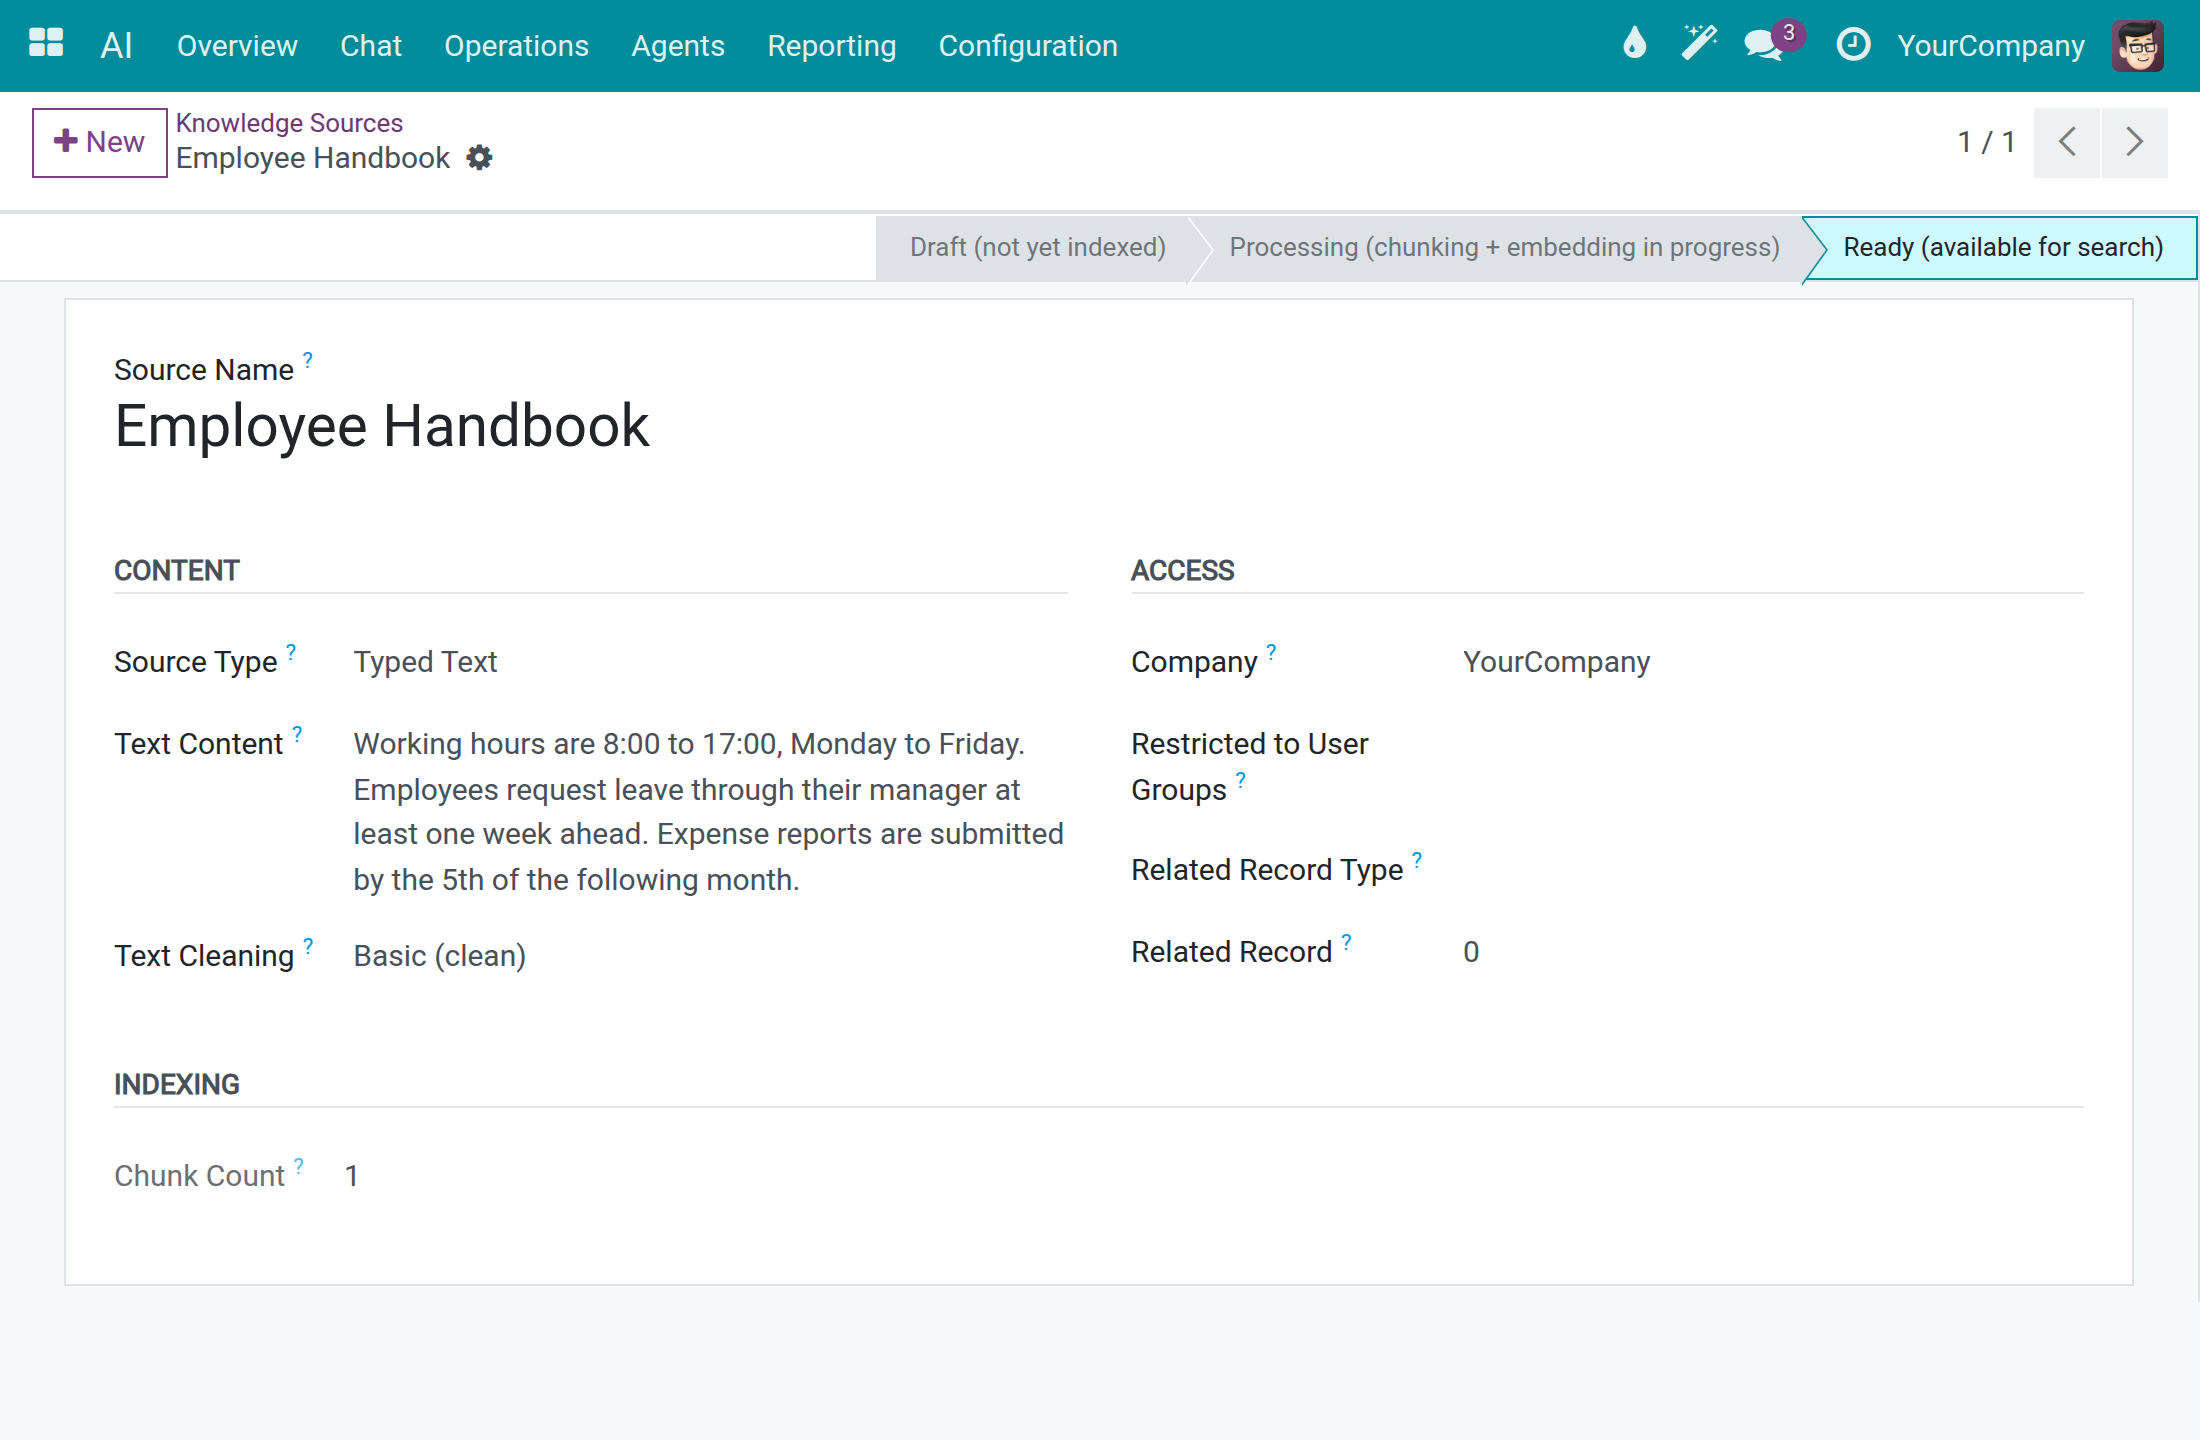Go to next record arrow
This screenshot has width=2200, height=1440.
2135,142
